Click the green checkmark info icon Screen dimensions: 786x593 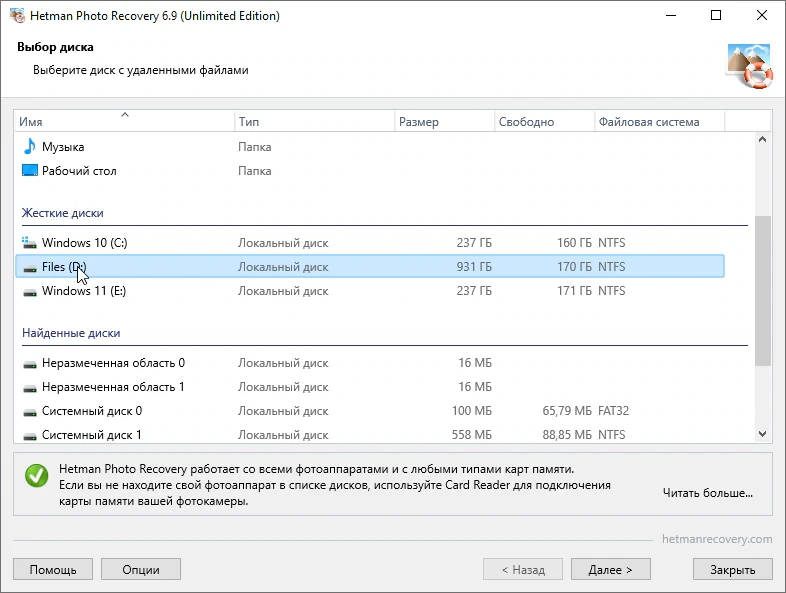(37, 475)
